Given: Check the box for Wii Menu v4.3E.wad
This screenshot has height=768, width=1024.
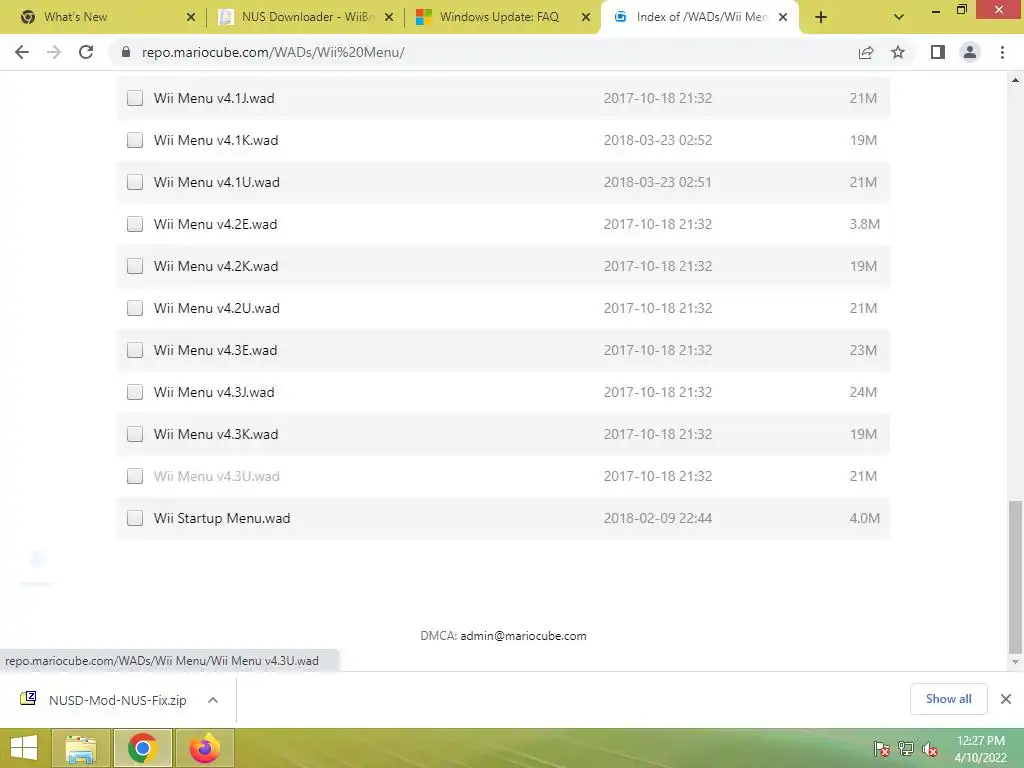Looking at the screenshot, I should tap(135, 350).
